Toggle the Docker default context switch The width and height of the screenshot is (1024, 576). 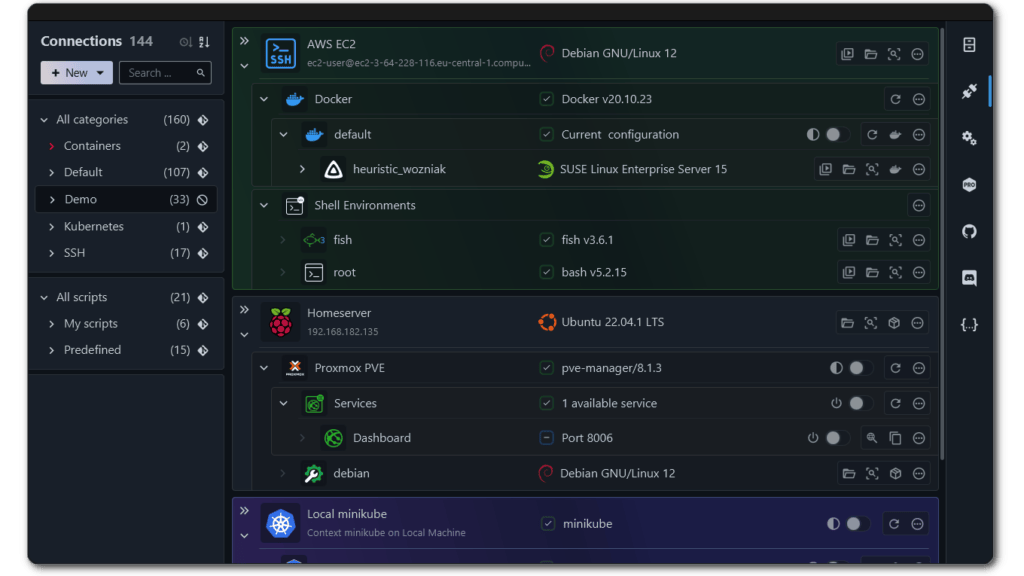836,135
